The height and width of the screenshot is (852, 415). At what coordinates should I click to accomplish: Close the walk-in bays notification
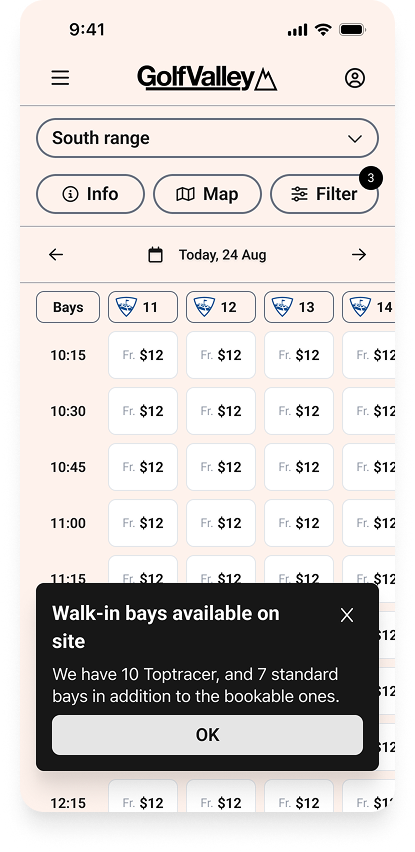tap(347, 615)
